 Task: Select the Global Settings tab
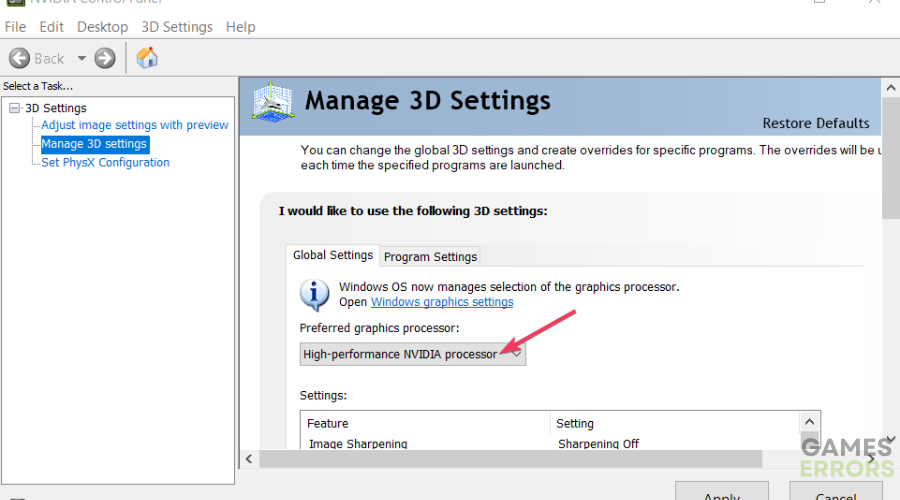click(332, 256)
